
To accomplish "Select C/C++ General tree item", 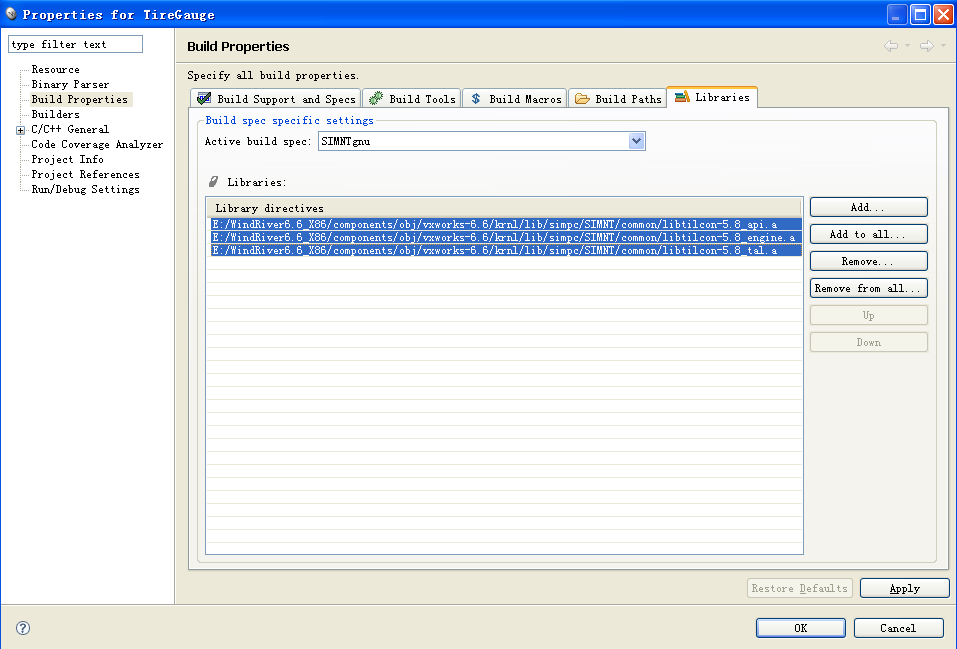I will click(70, 129).
